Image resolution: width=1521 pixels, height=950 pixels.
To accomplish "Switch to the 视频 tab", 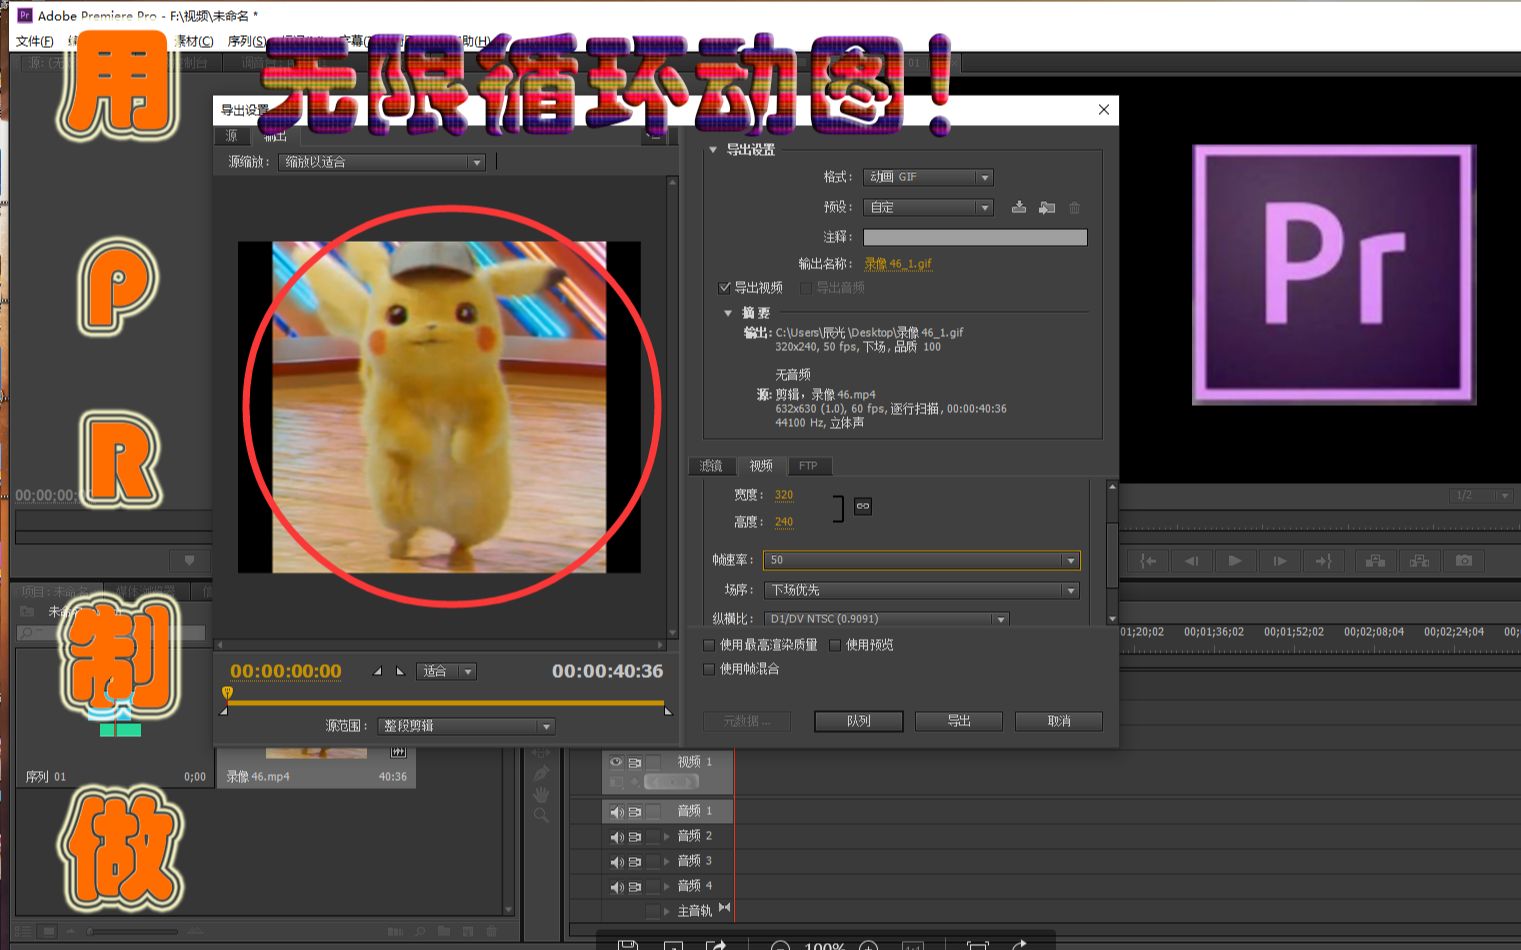I will click(x=762, y=466).
